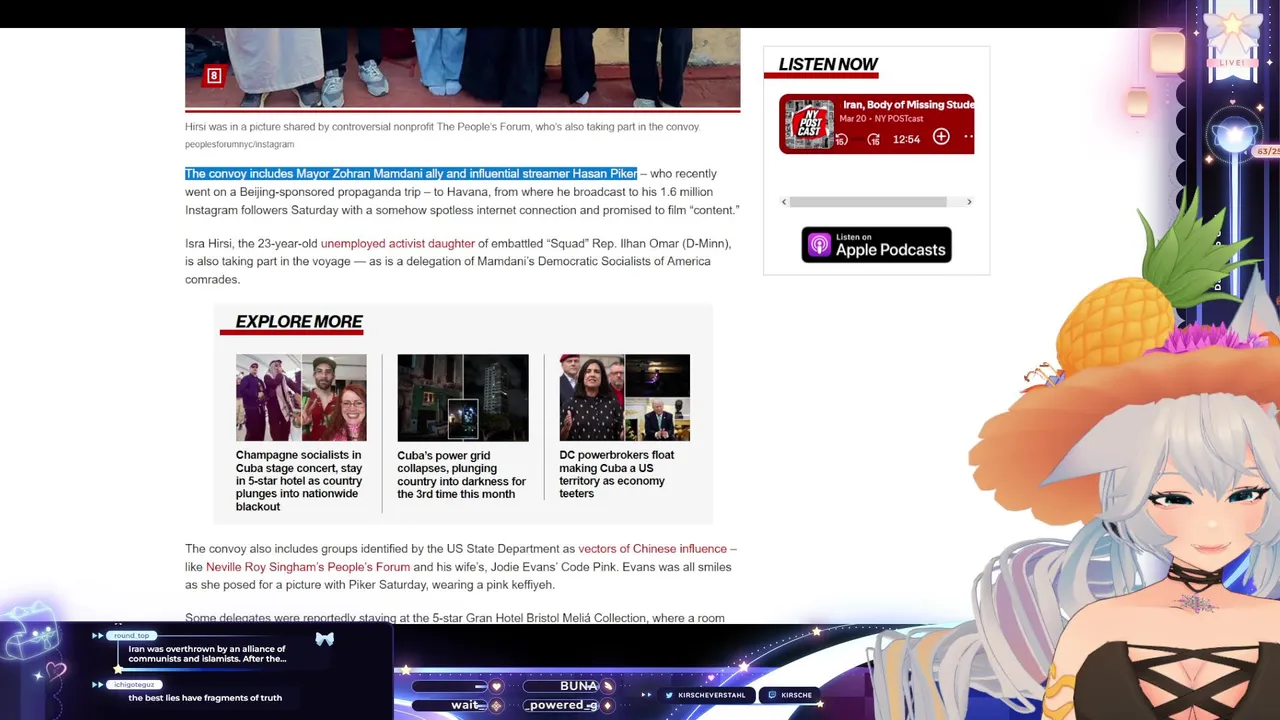1280x720 pixels.
Task: Open the image gallery icon marked 8
Action: click(213, 76)
